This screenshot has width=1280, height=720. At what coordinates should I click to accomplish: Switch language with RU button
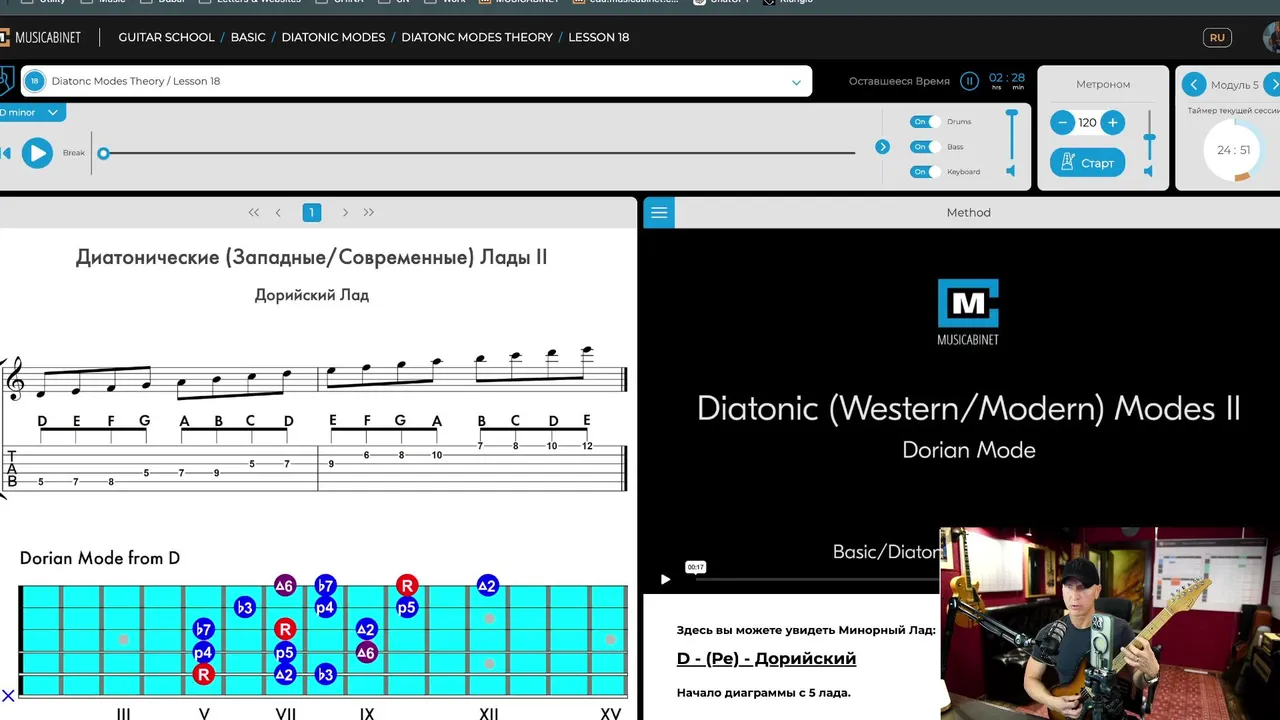click(x=1217, y=38)
